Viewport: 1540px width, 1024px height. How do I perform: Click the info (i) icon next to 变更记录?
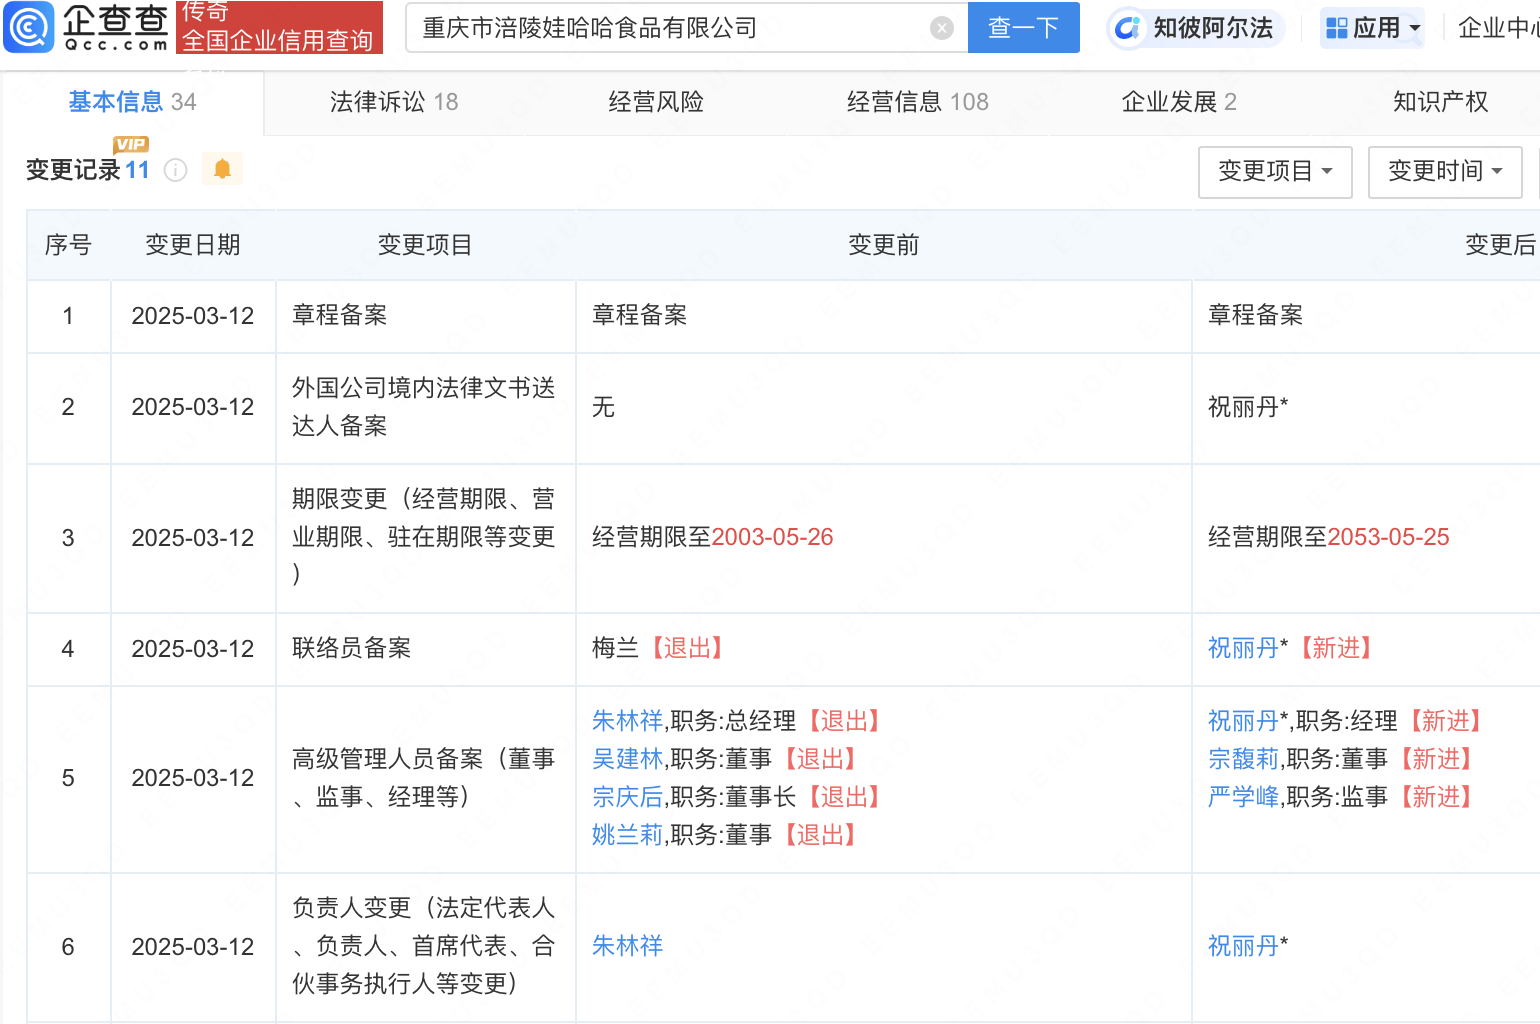175,170
